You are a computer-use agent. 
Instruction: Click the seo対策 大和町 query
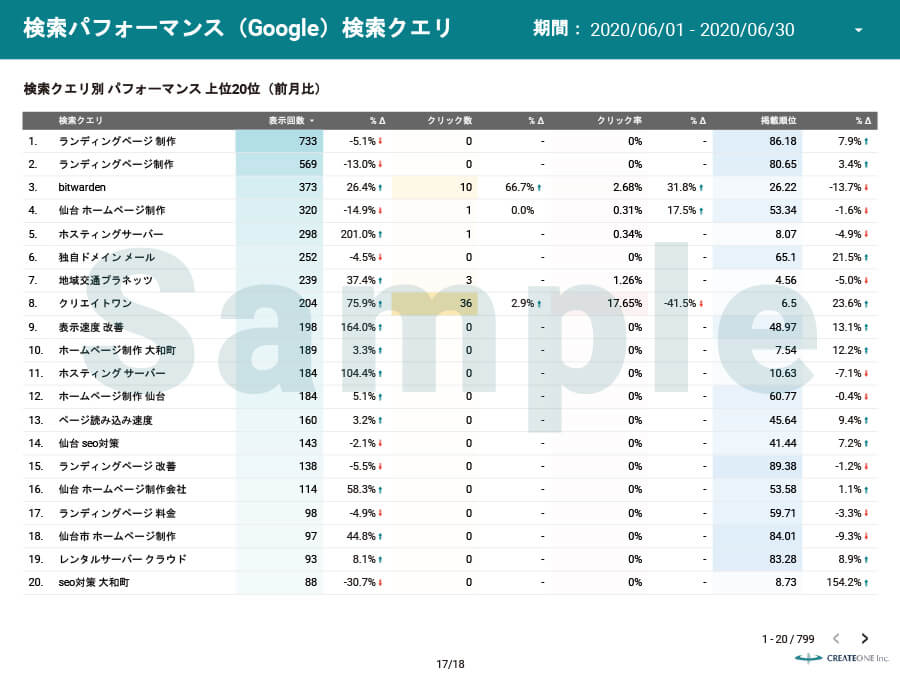(94, 582)
